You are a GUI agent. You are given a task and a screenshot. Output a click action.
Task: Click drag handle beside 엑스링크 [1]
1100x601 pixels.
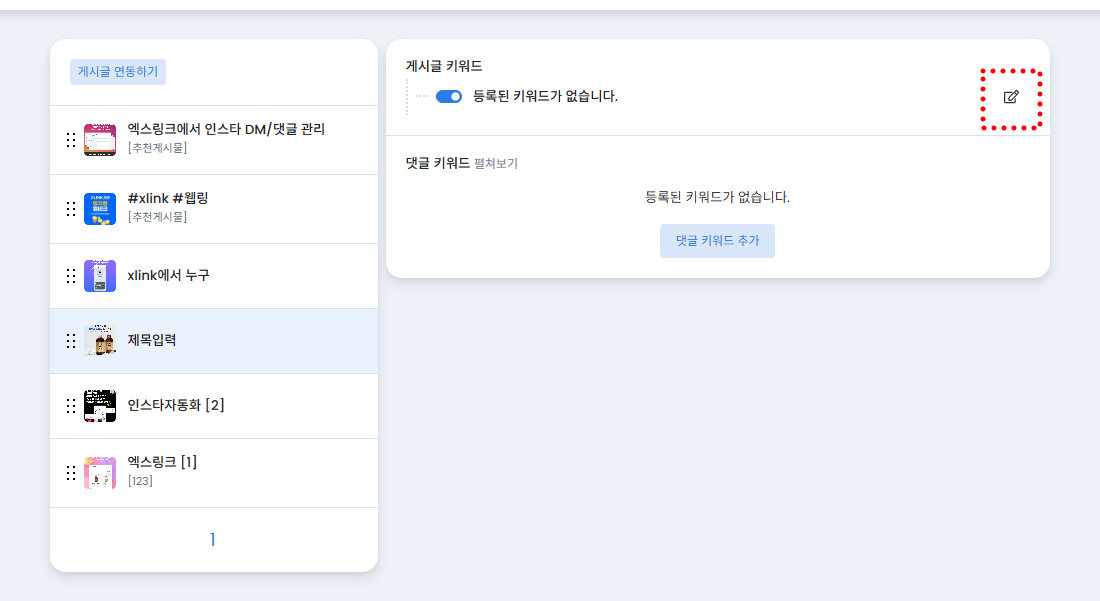click(71, 472)
